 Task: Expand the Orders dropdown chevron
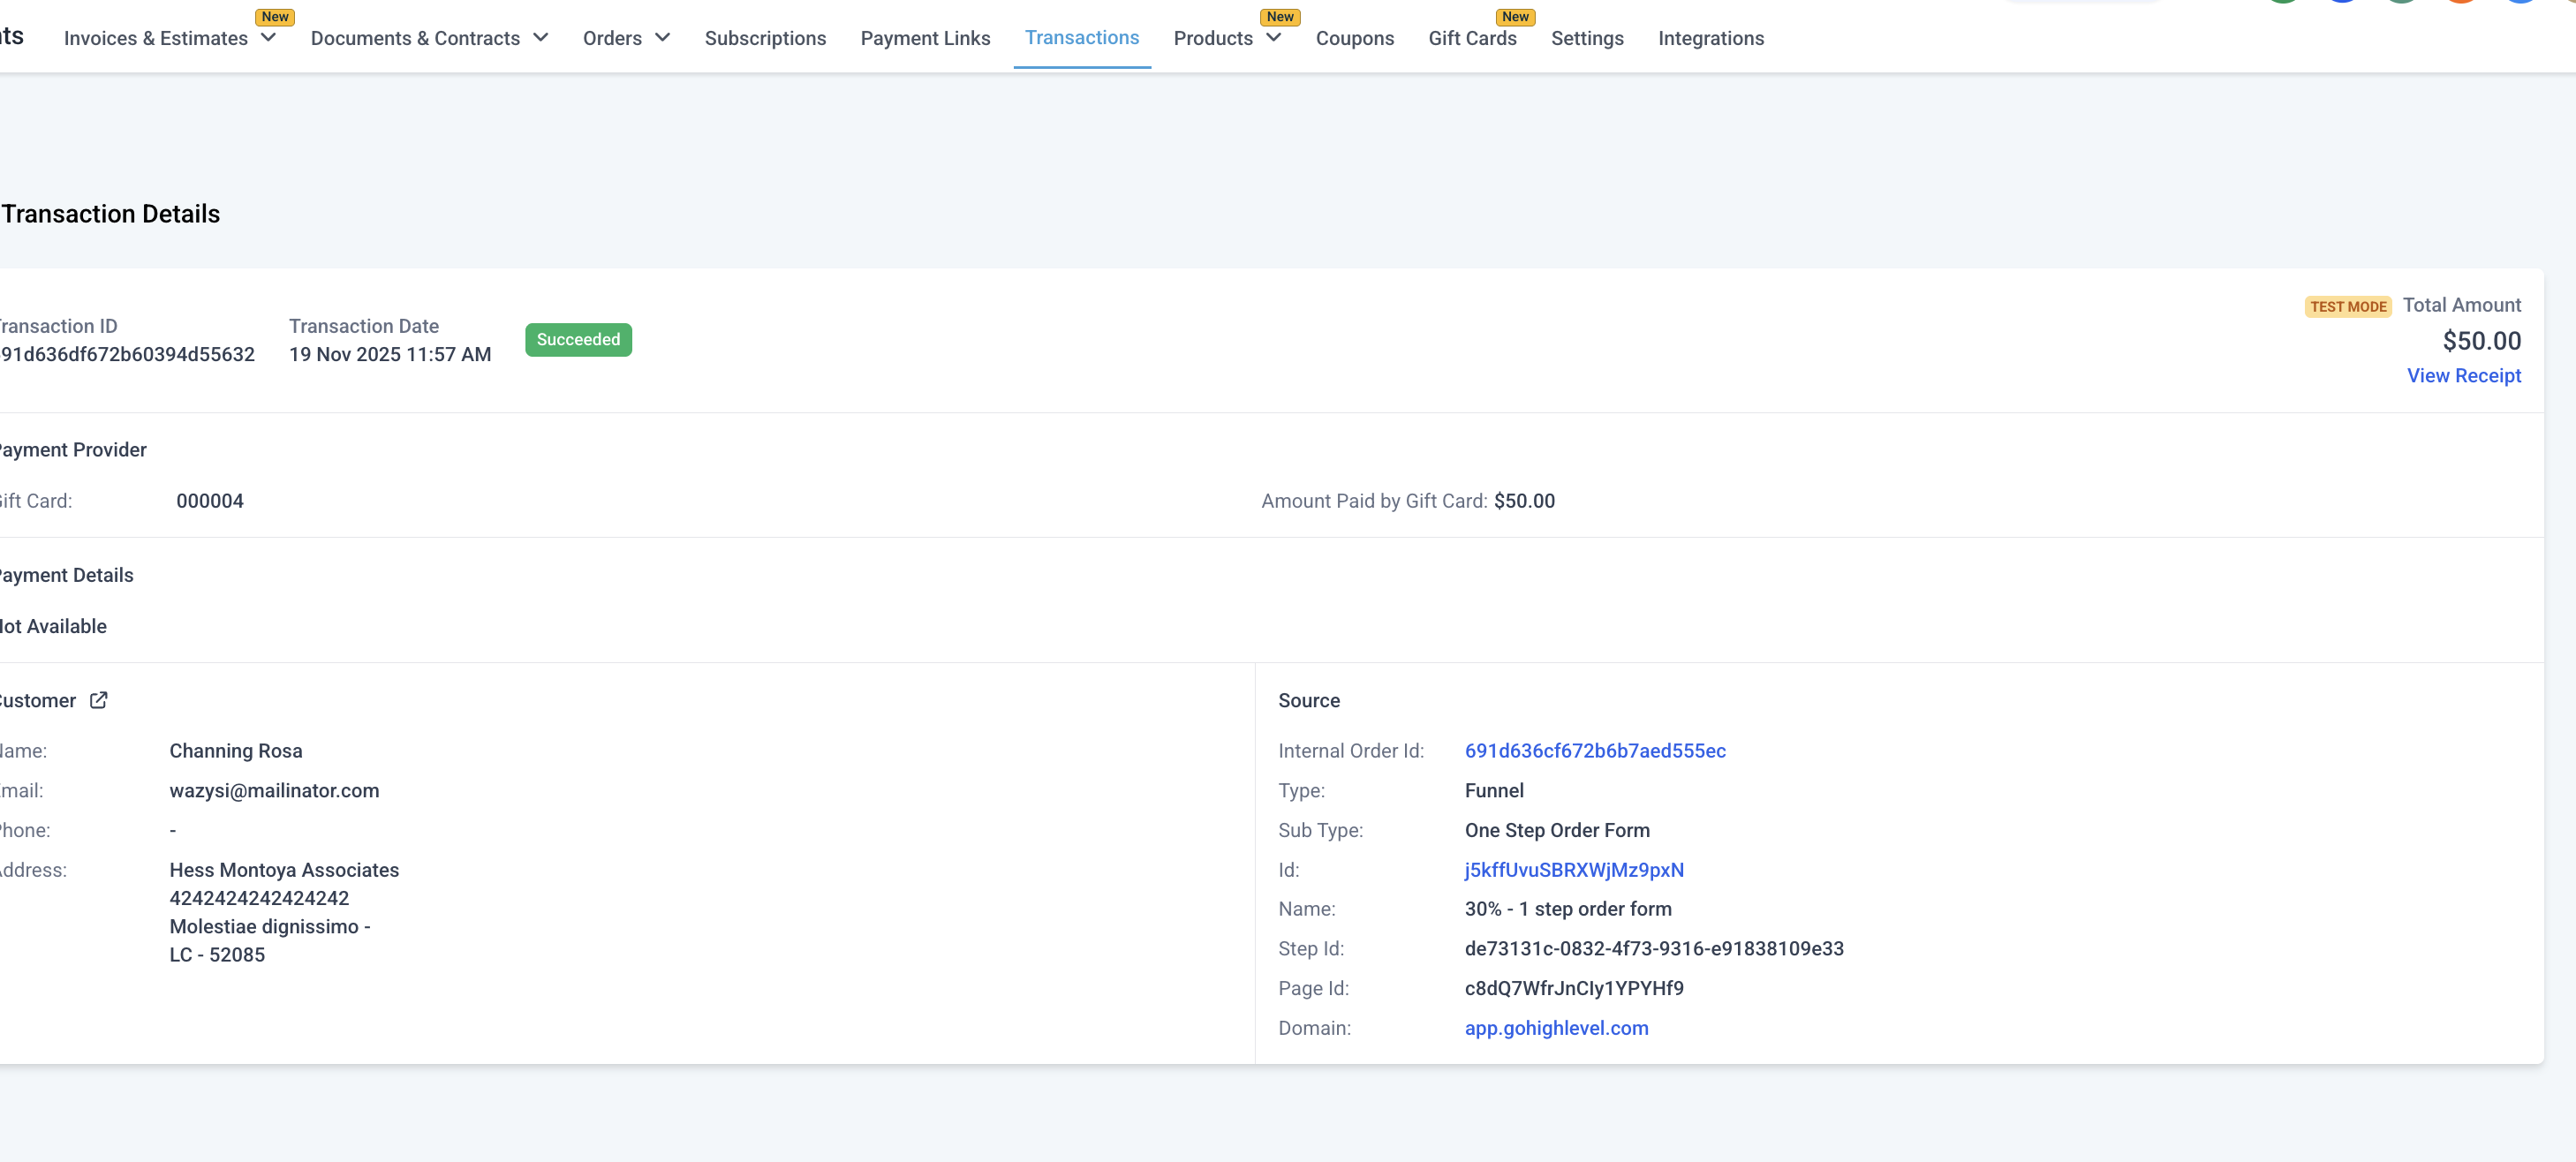pos(662,38)
